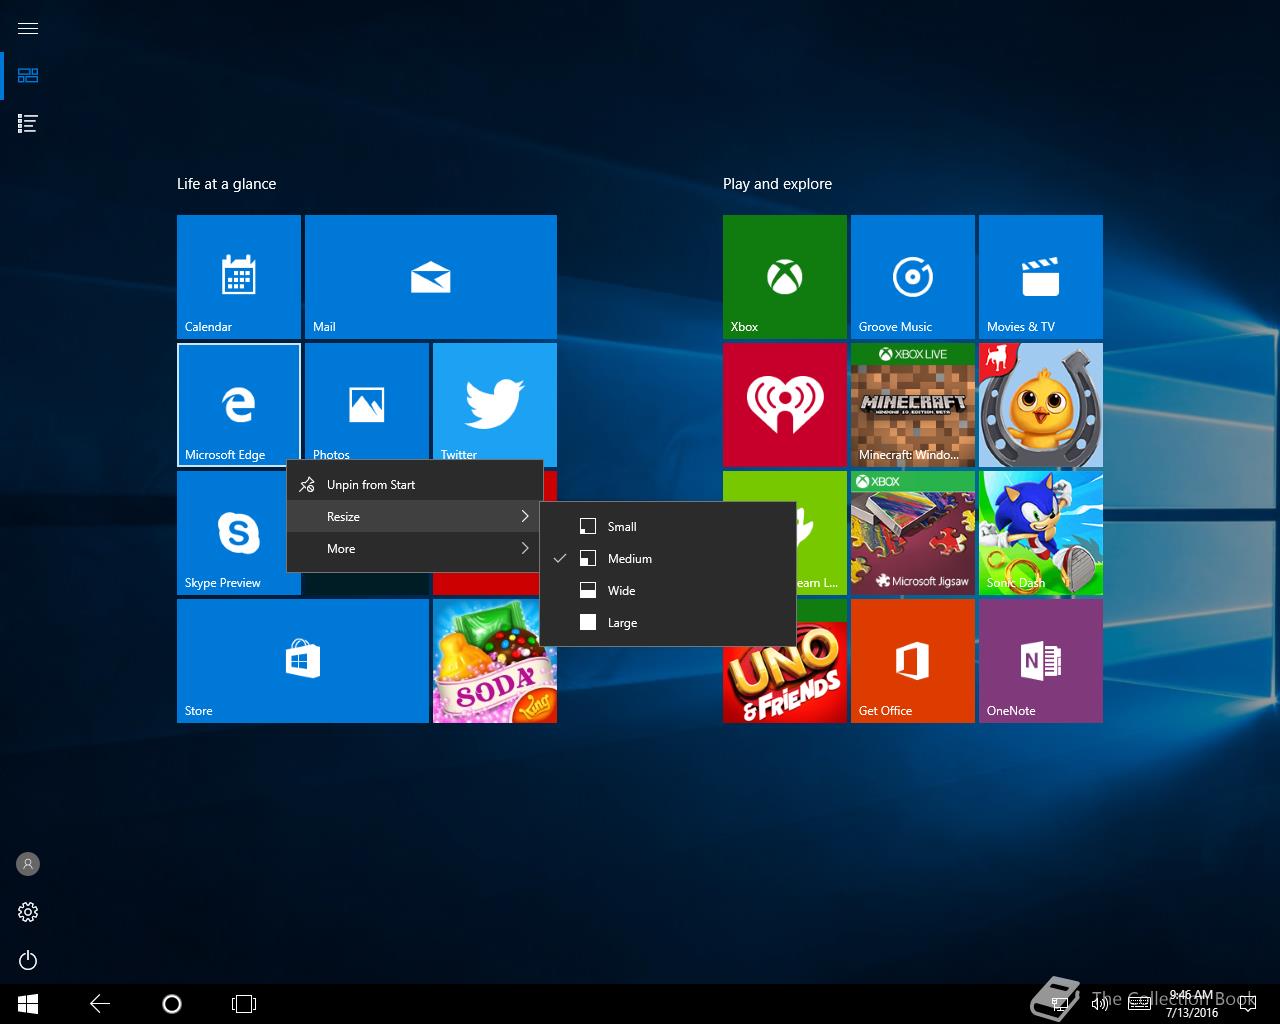Image resolution: width=1280 pixels, height=1024 pixels.
Task: Open the Get Office tile
Action: pyautogui.click(x=913, y=661)
